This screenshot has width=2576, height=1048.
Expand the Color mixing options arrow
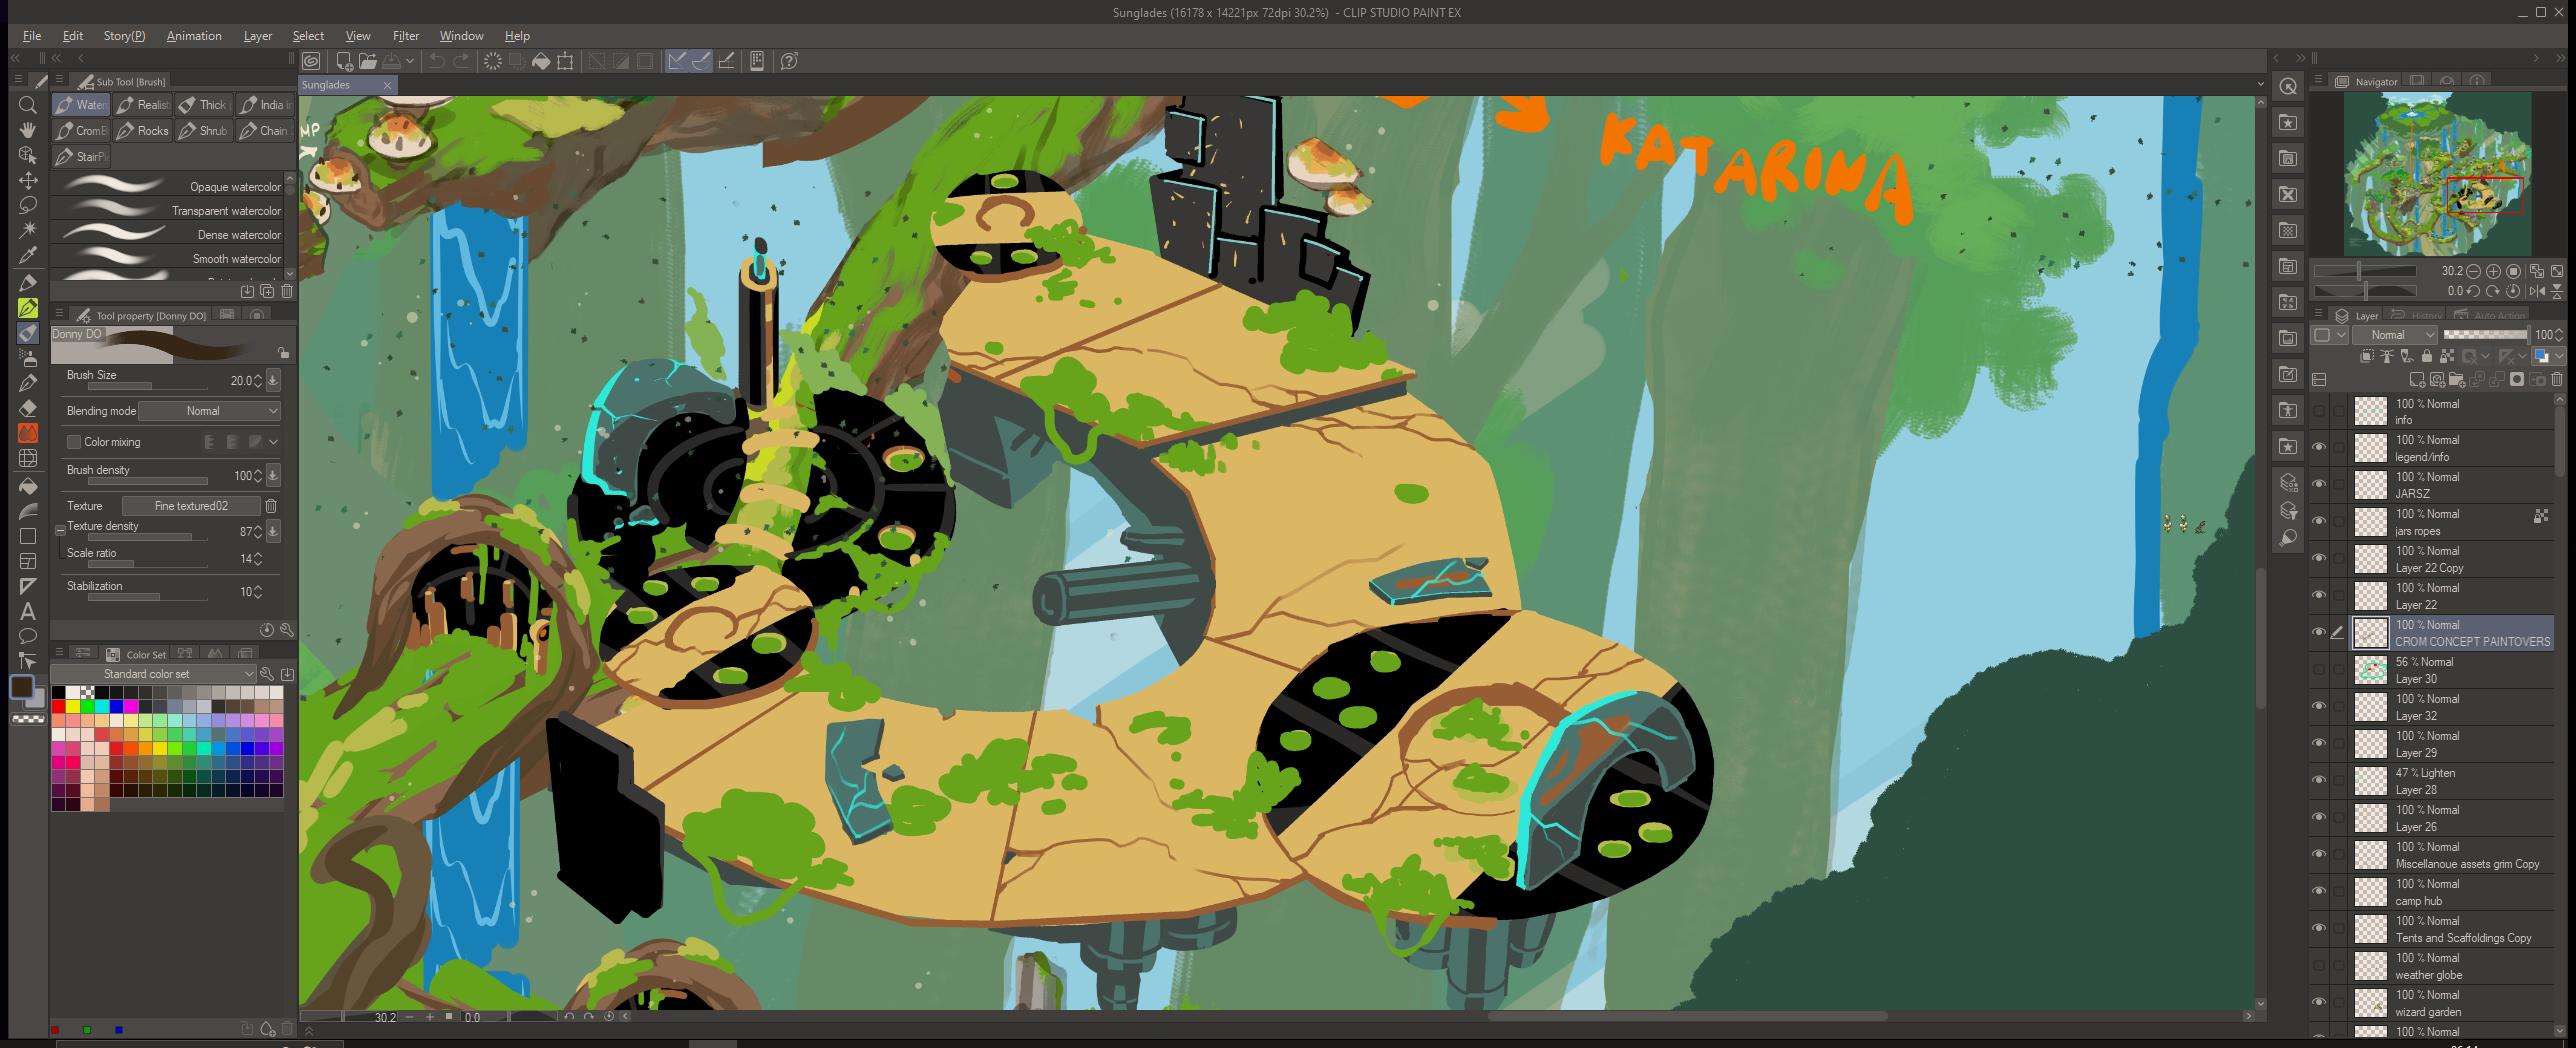pyautogui.click(x=273, y=442)
